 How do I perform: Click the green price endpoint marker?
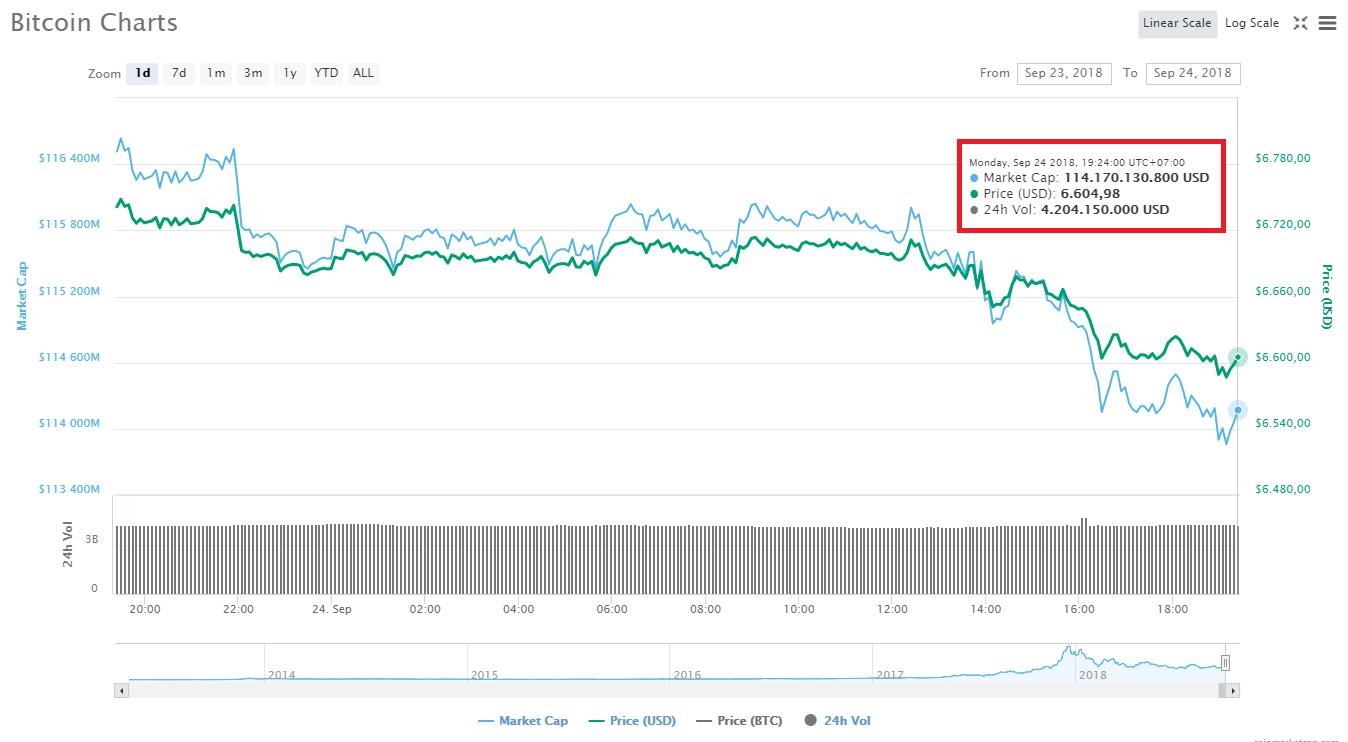click(x=1238, y=358)
